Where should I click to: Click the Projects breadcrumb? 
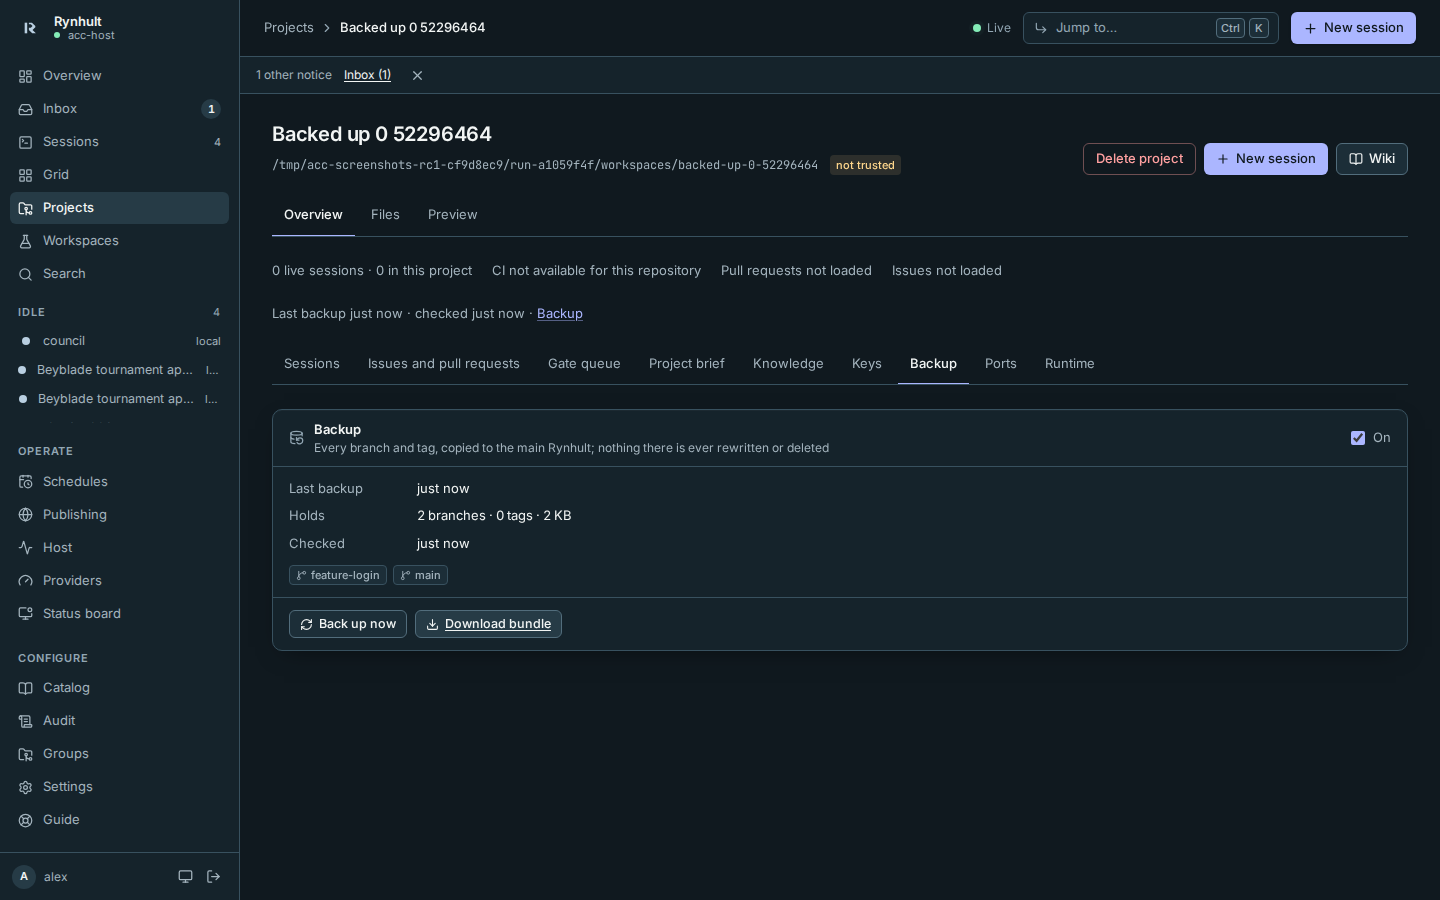[289, 28]
